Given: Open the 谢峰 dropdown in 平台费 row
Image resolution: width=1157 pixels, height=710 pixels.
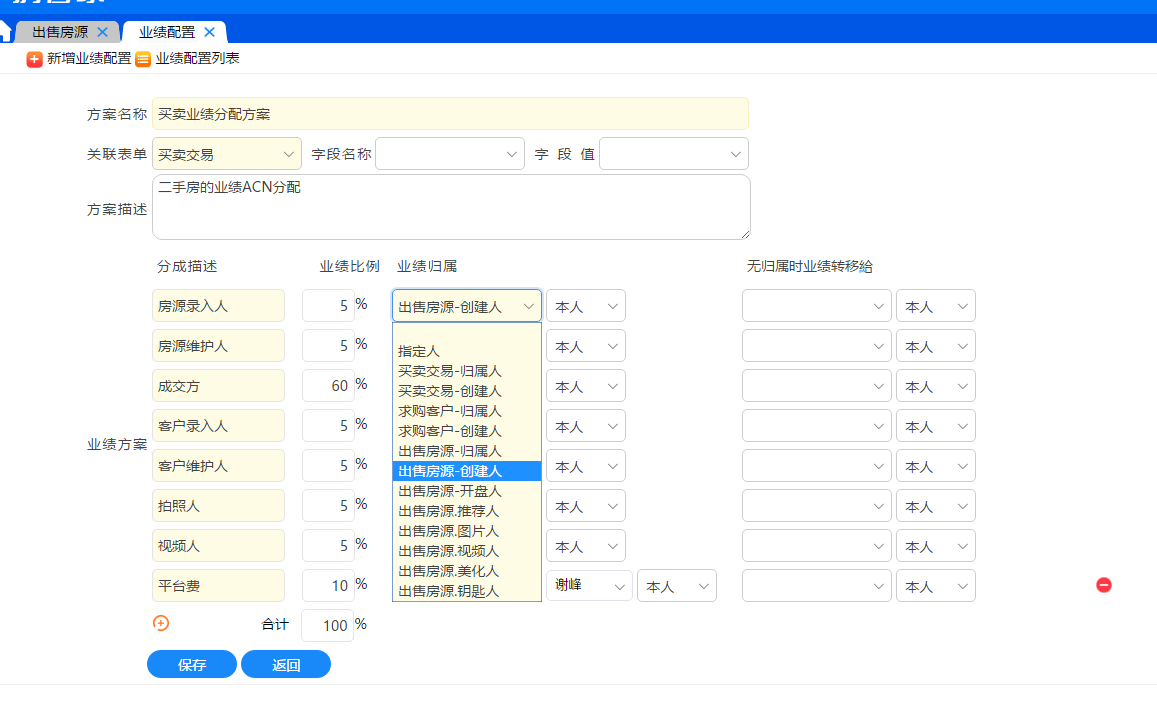Looking at the screenshot, I should [x=589, y=585].
